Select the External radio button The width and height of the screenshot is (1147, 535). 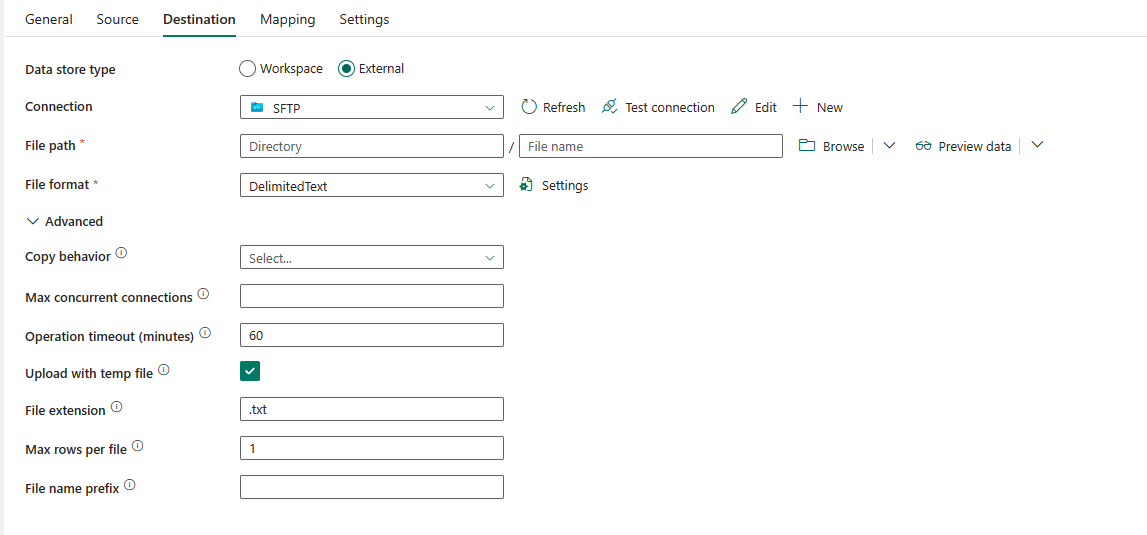(347, 69)
